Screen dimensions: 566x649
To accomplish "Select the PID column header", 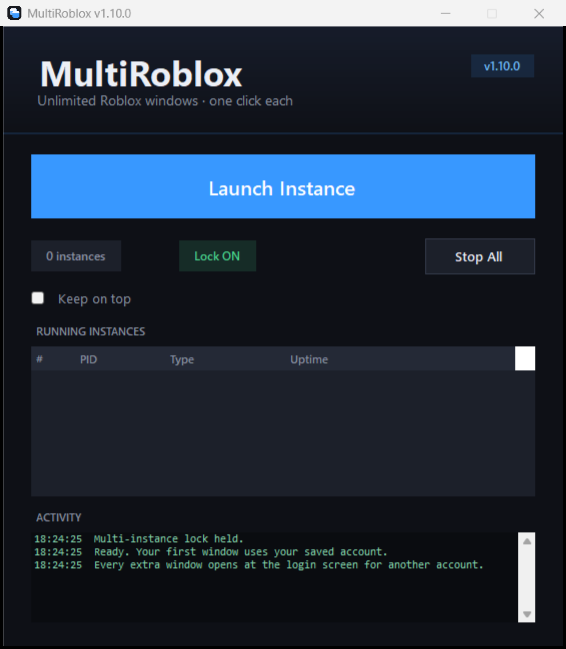I will pyautogui.click(x=88, y=359).
